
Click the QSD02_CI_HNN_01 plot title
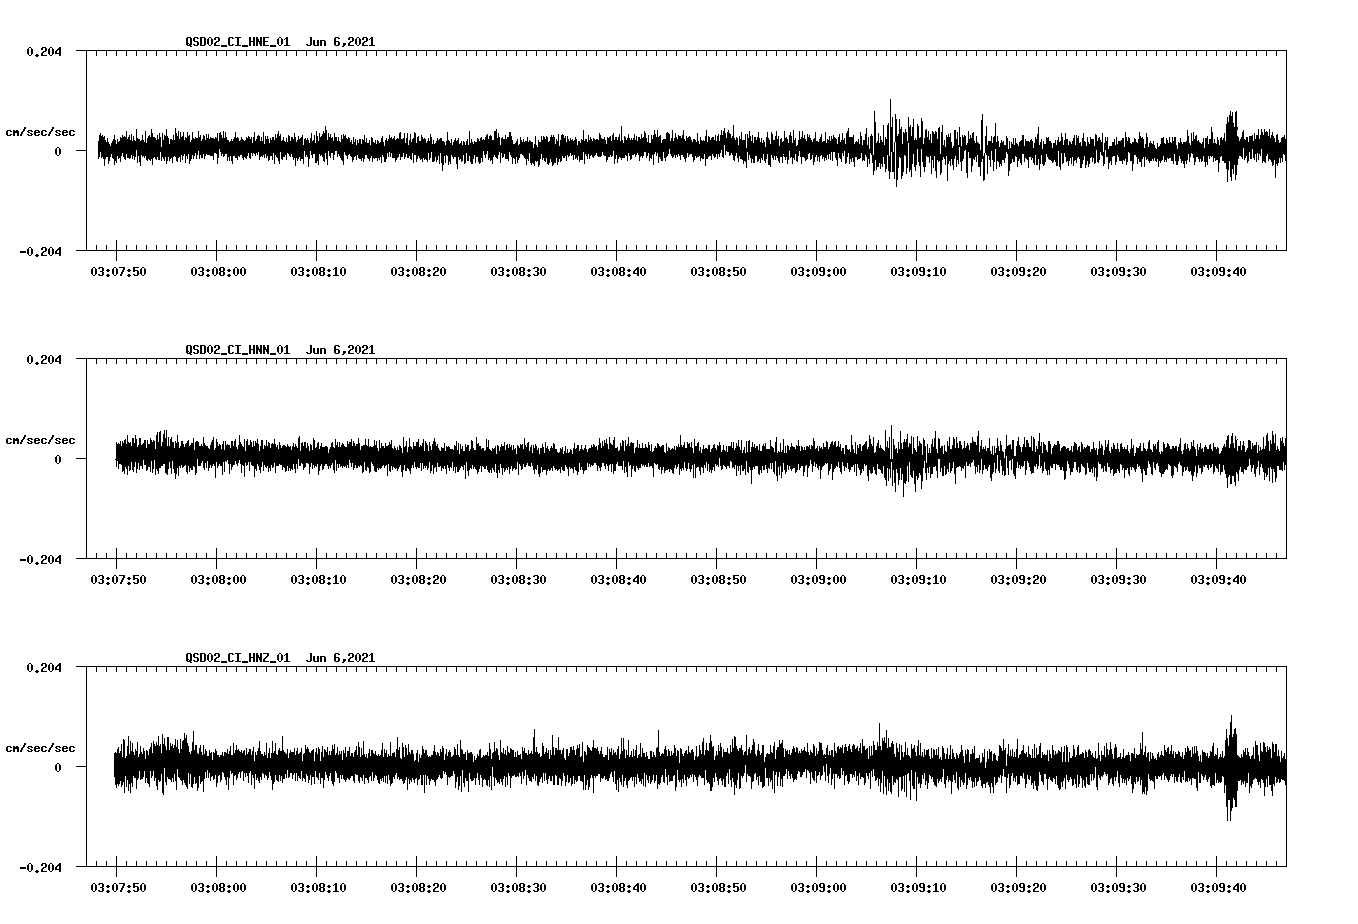[x=280, y=350]
